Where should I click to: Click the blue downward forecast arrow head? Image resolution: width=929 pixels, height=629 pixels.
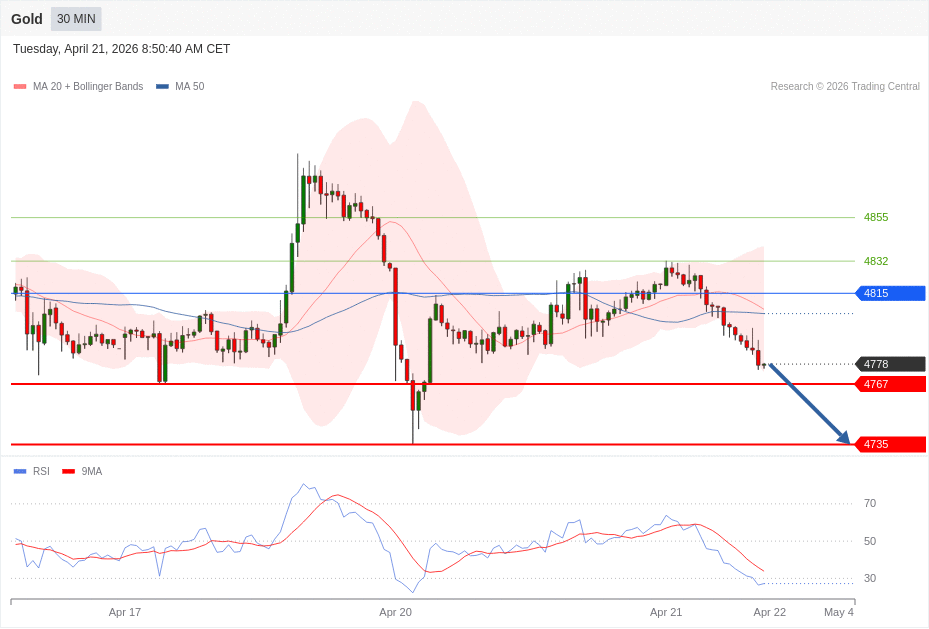(844, 438)
